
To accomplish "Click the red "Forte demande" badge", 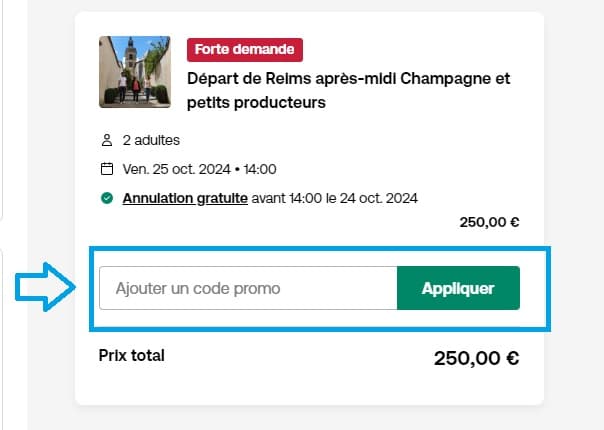I will point(245,49).
